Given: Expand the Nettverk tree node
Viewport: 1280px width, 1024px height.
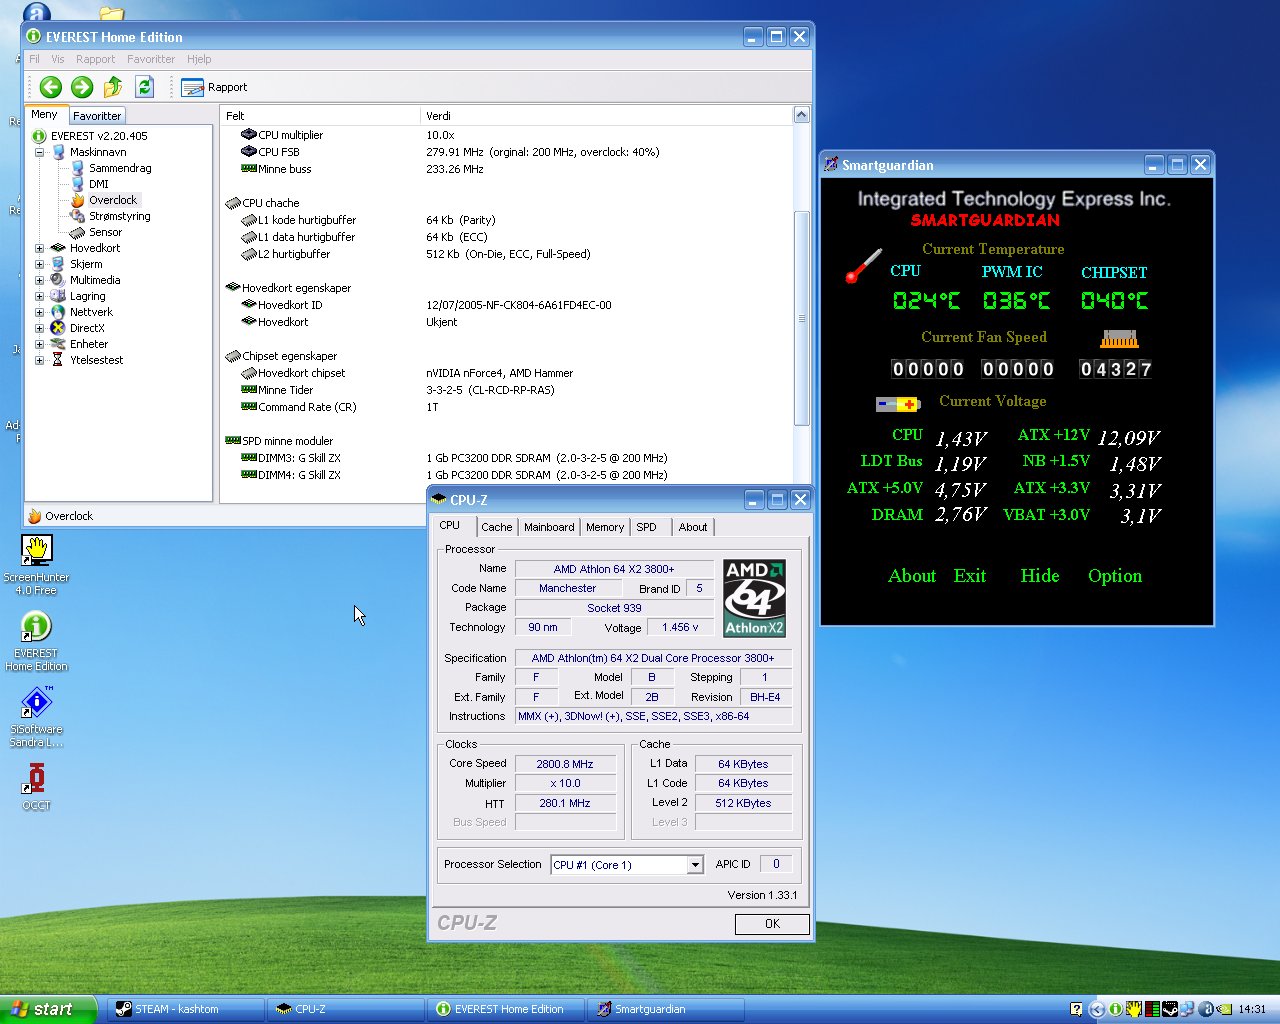Looking at the screenshot, I should tap(39, 312).
